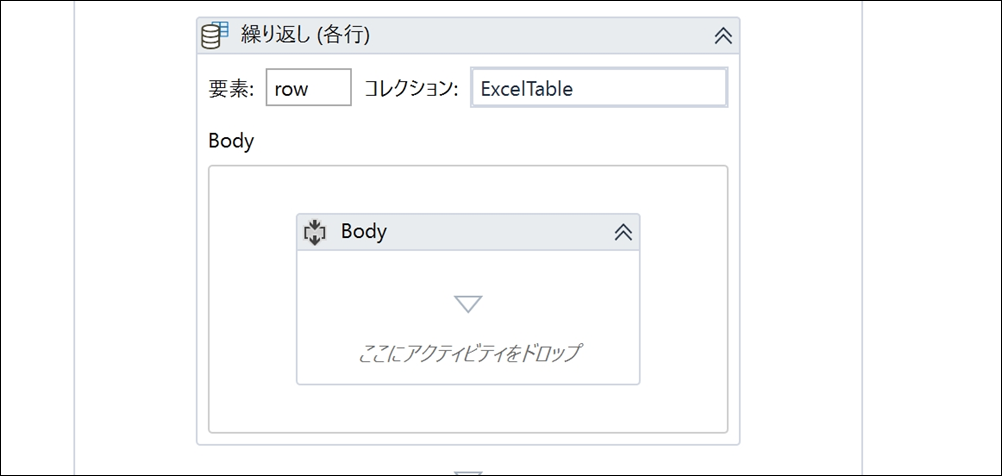Select the inner Body sequence title
The width and height of the screenshot is (1002, 476).
point(364,231)
